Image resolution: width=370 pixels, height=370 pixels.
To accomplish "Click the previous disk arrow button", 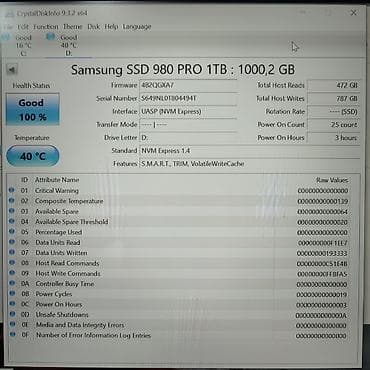I will tap(12, 70).
